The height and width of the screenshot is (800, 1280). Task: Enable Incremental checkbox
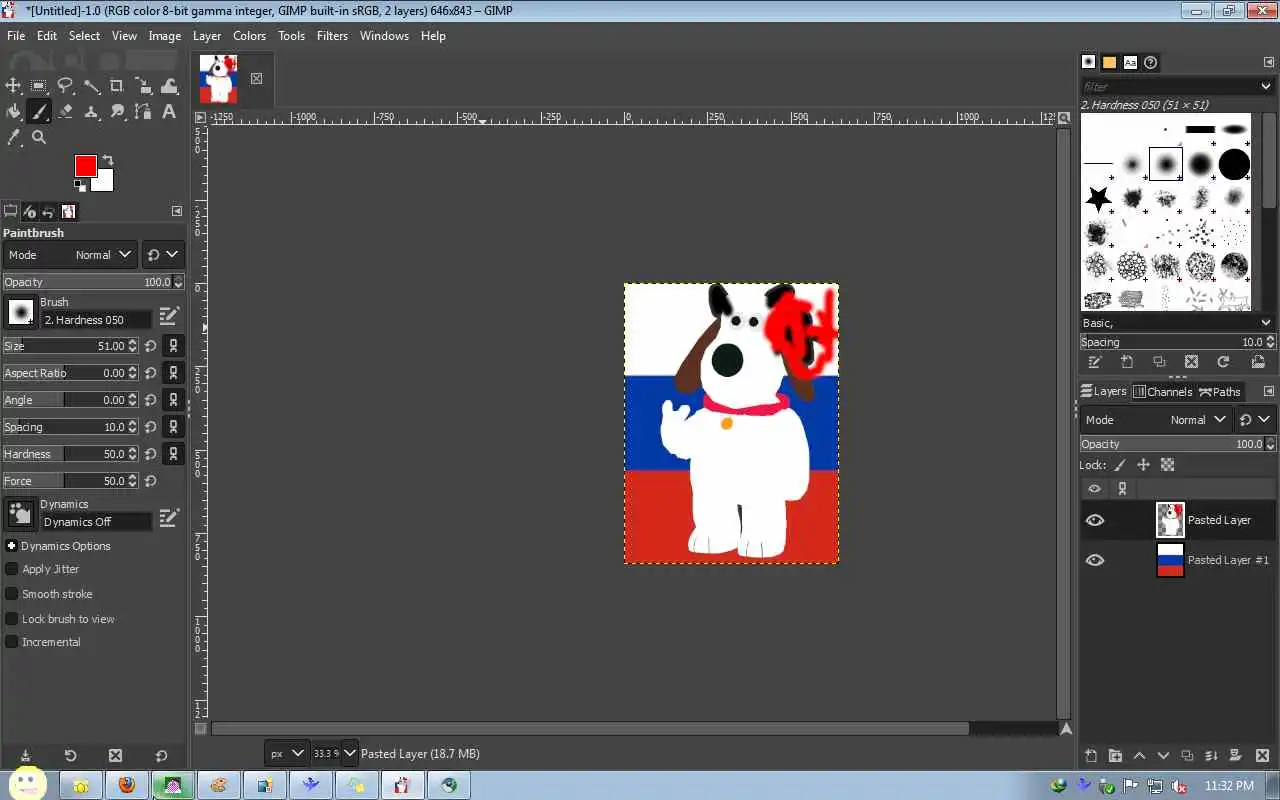point(12,642)
